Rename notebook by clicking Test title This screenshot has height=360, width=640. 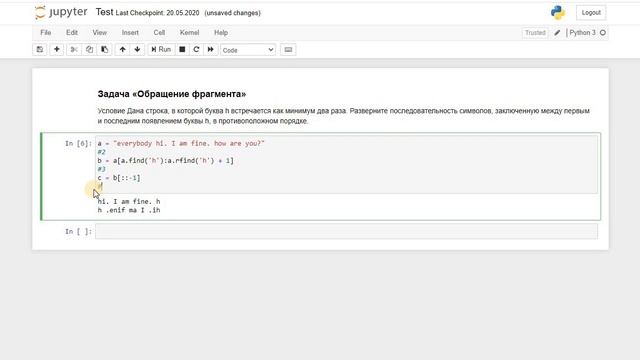104,12
